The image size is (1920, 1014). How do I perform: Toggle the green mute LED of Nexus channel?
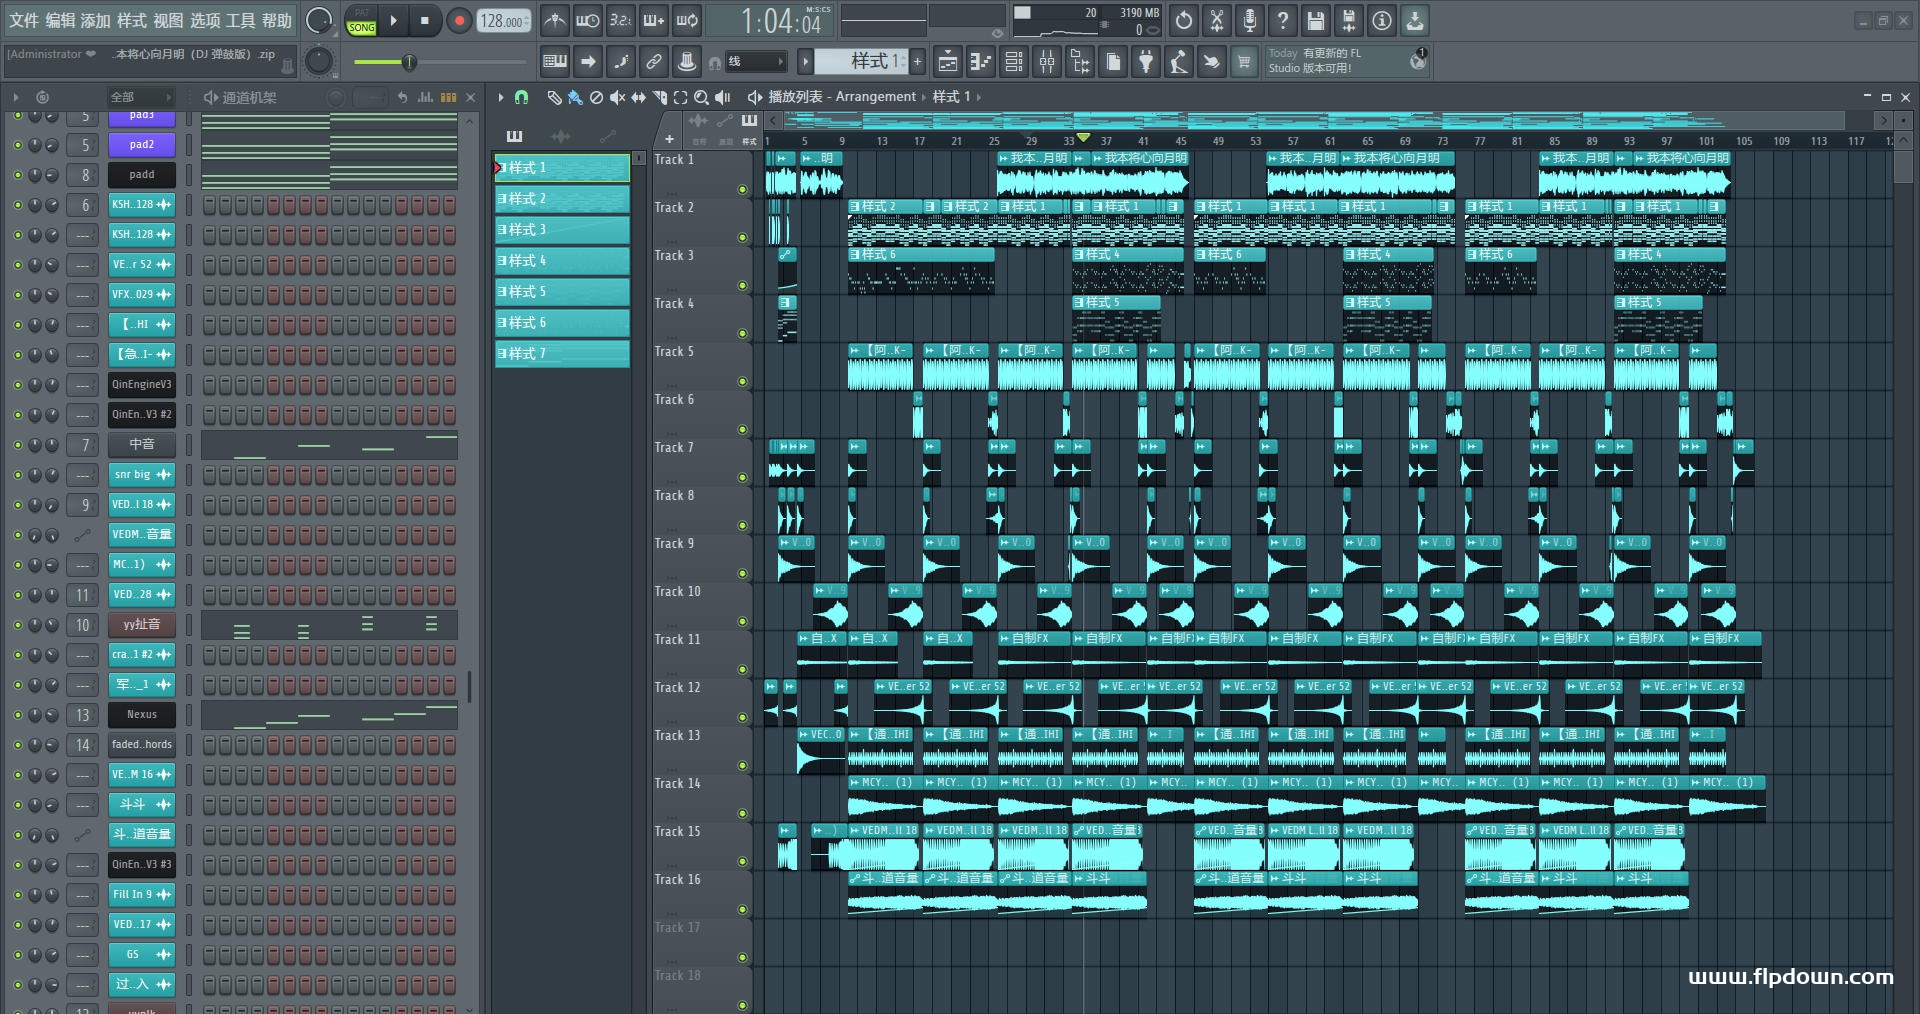pos(17,715)
